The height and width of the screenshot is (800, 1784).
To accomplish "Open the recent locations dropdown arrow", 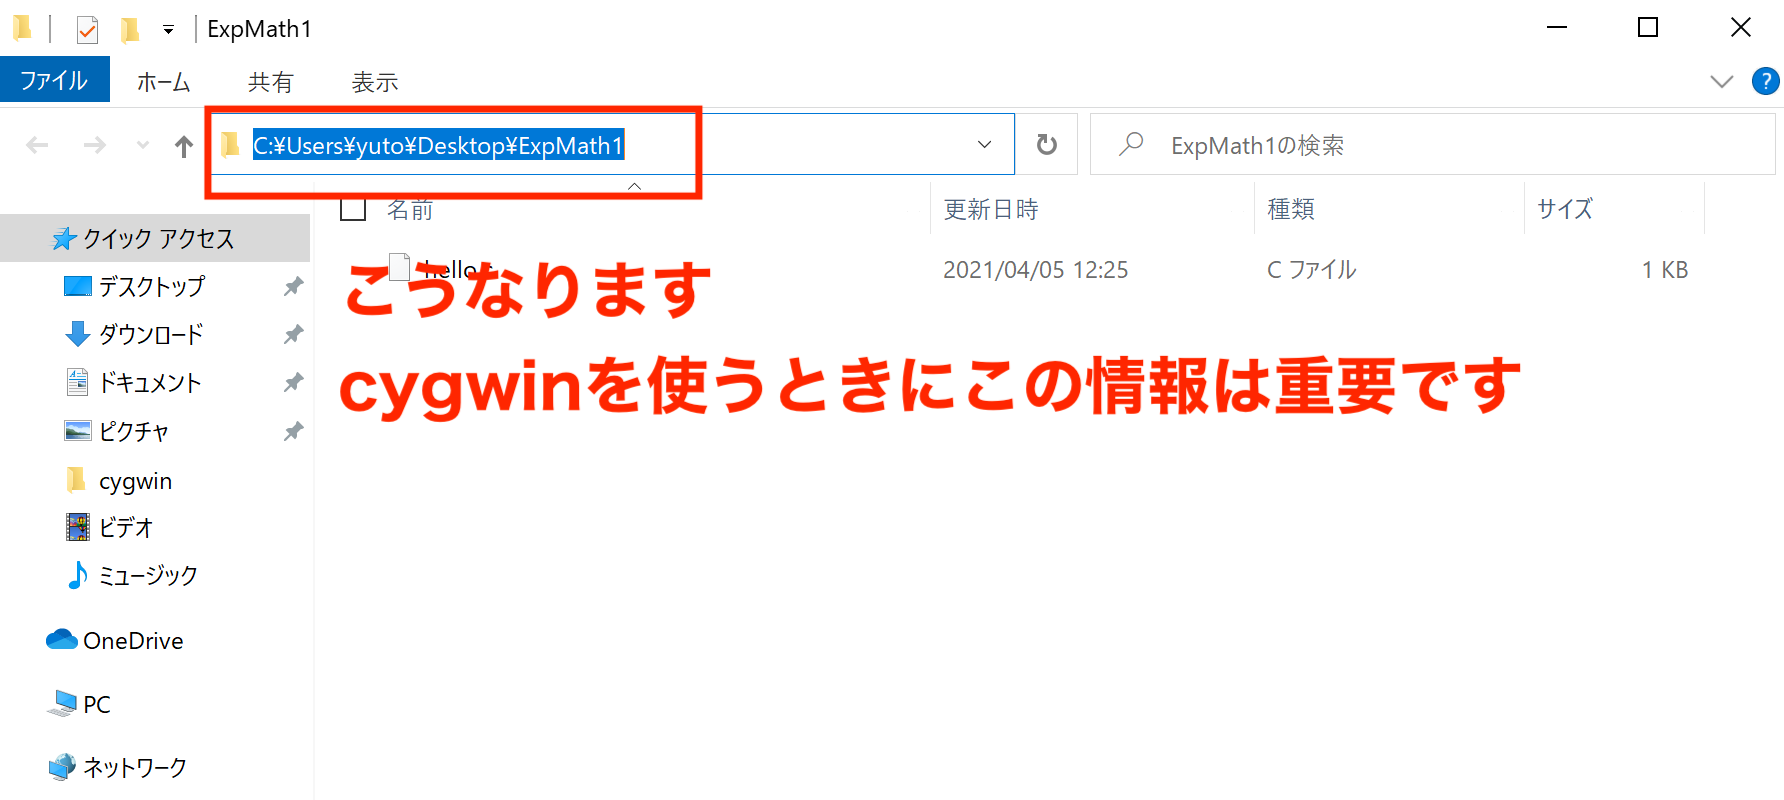I will (x=143, y=146).
